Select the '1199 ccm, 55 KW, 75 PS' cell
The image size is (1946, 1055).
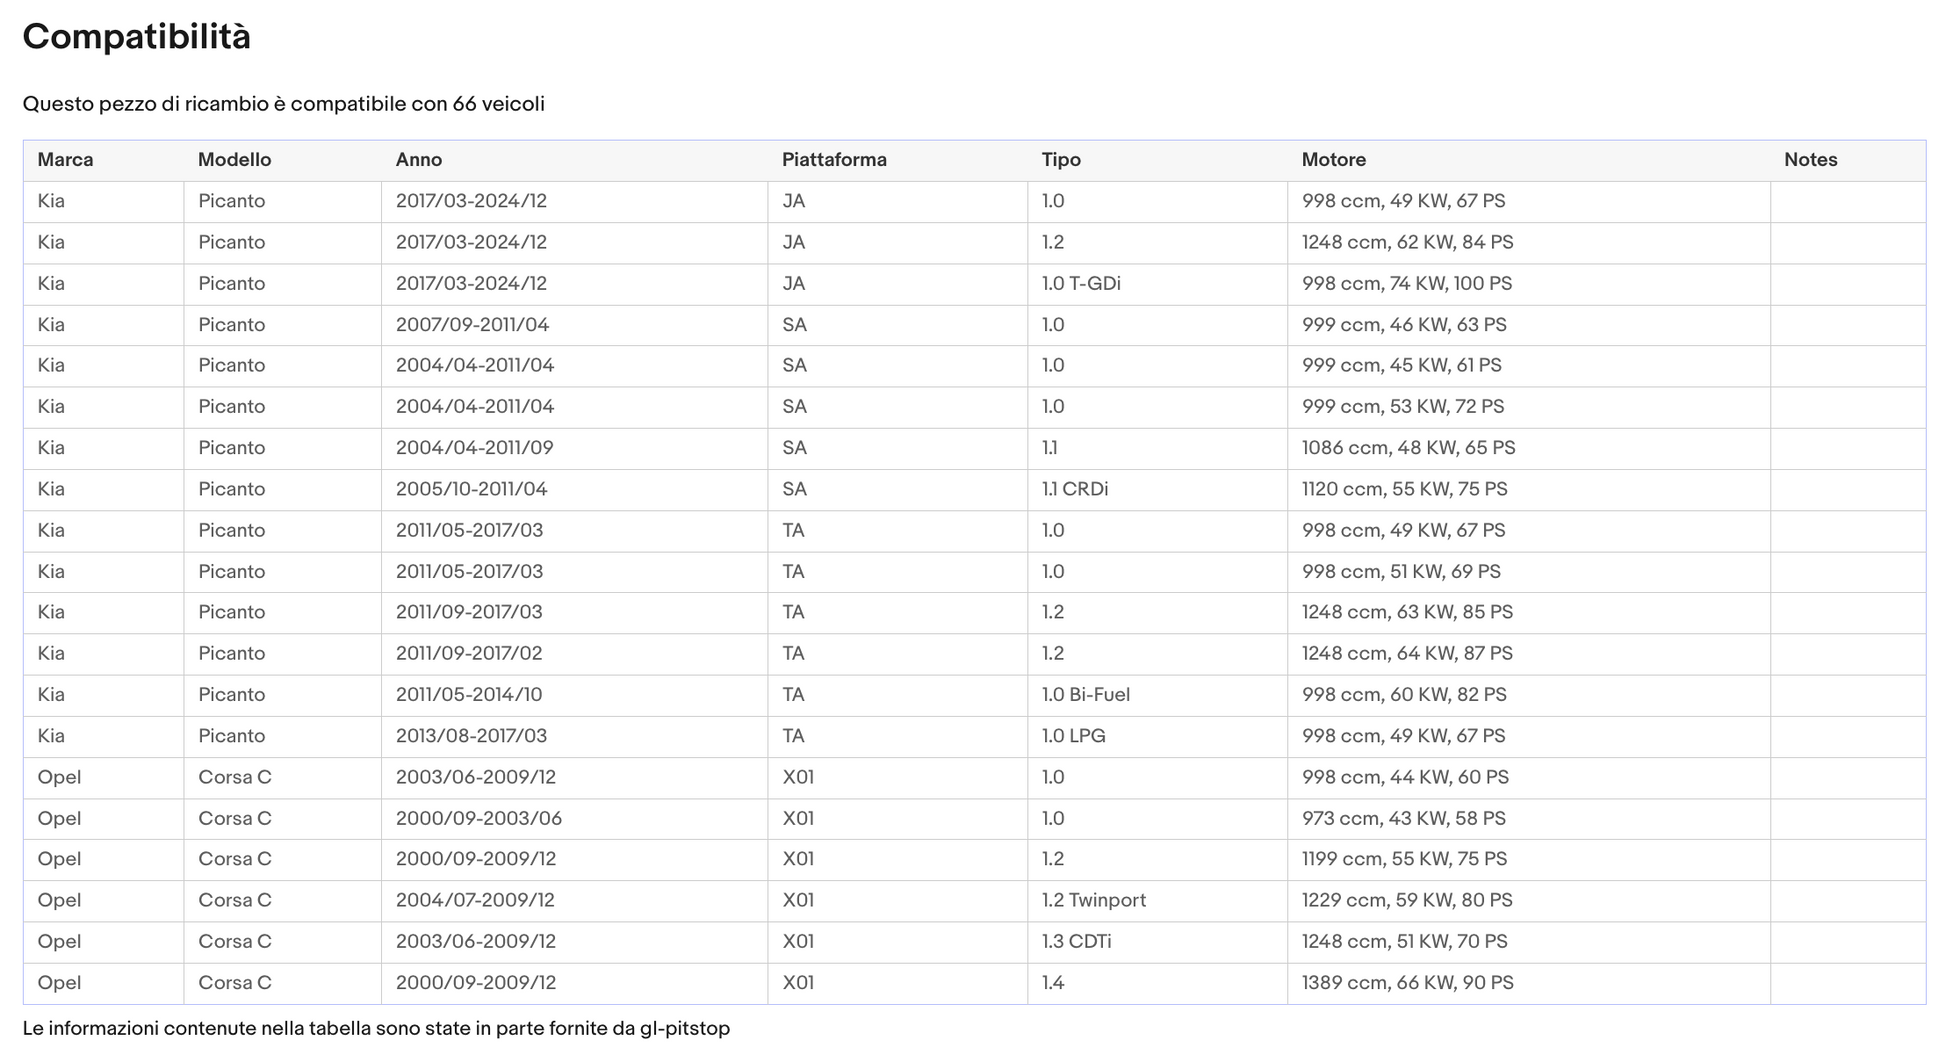(x=1529, y=860)
